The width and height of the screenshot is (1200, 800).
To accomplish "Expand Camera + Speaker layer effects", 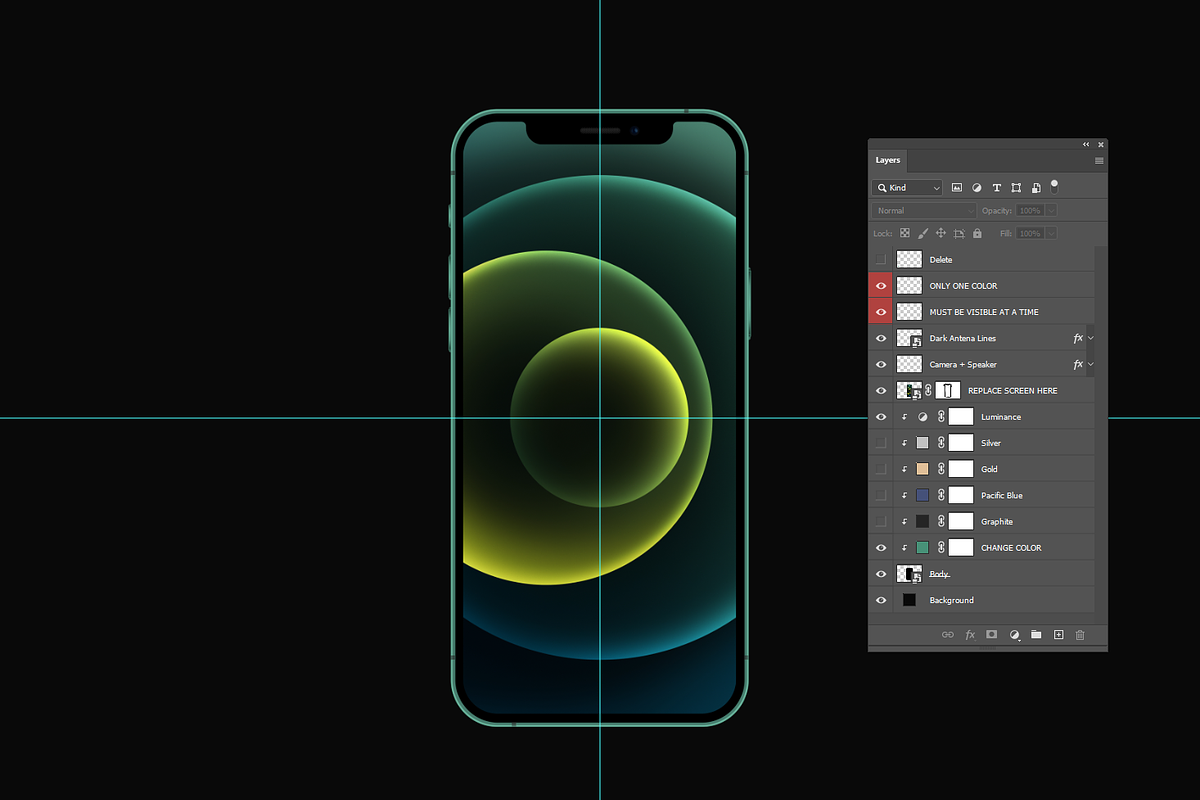I will 1091,364.
